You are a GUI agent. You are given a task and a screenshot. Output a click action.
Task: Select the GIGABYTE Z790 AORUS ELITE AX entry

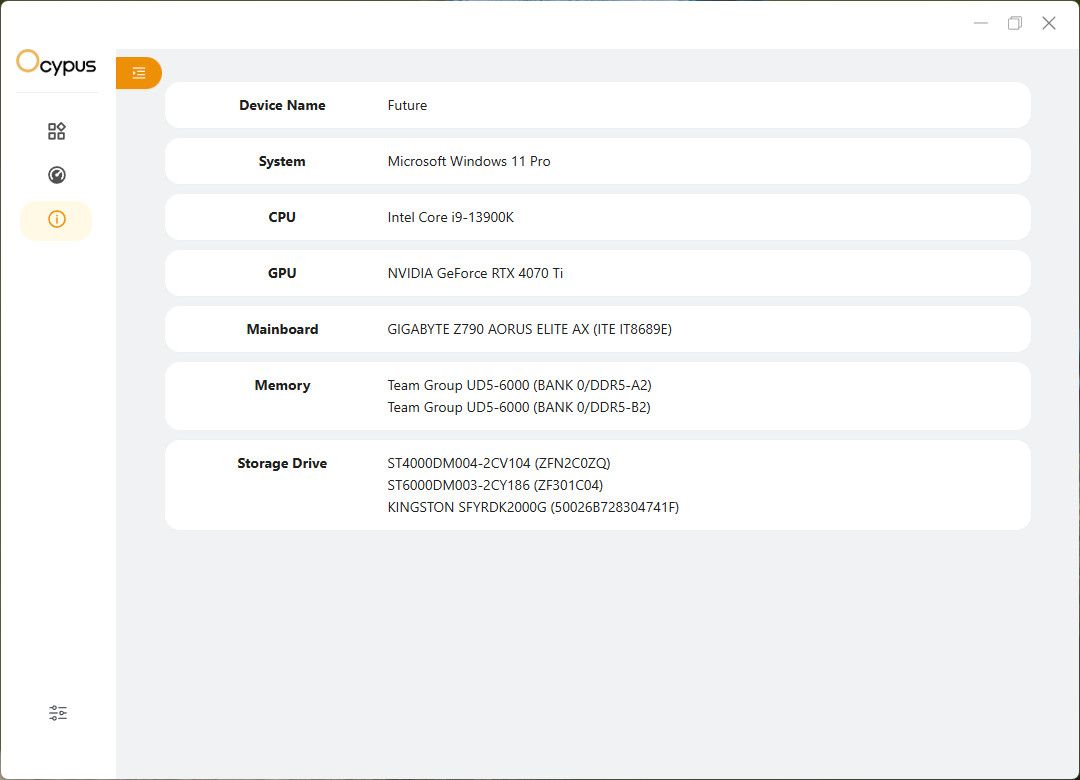coord(529,329)
